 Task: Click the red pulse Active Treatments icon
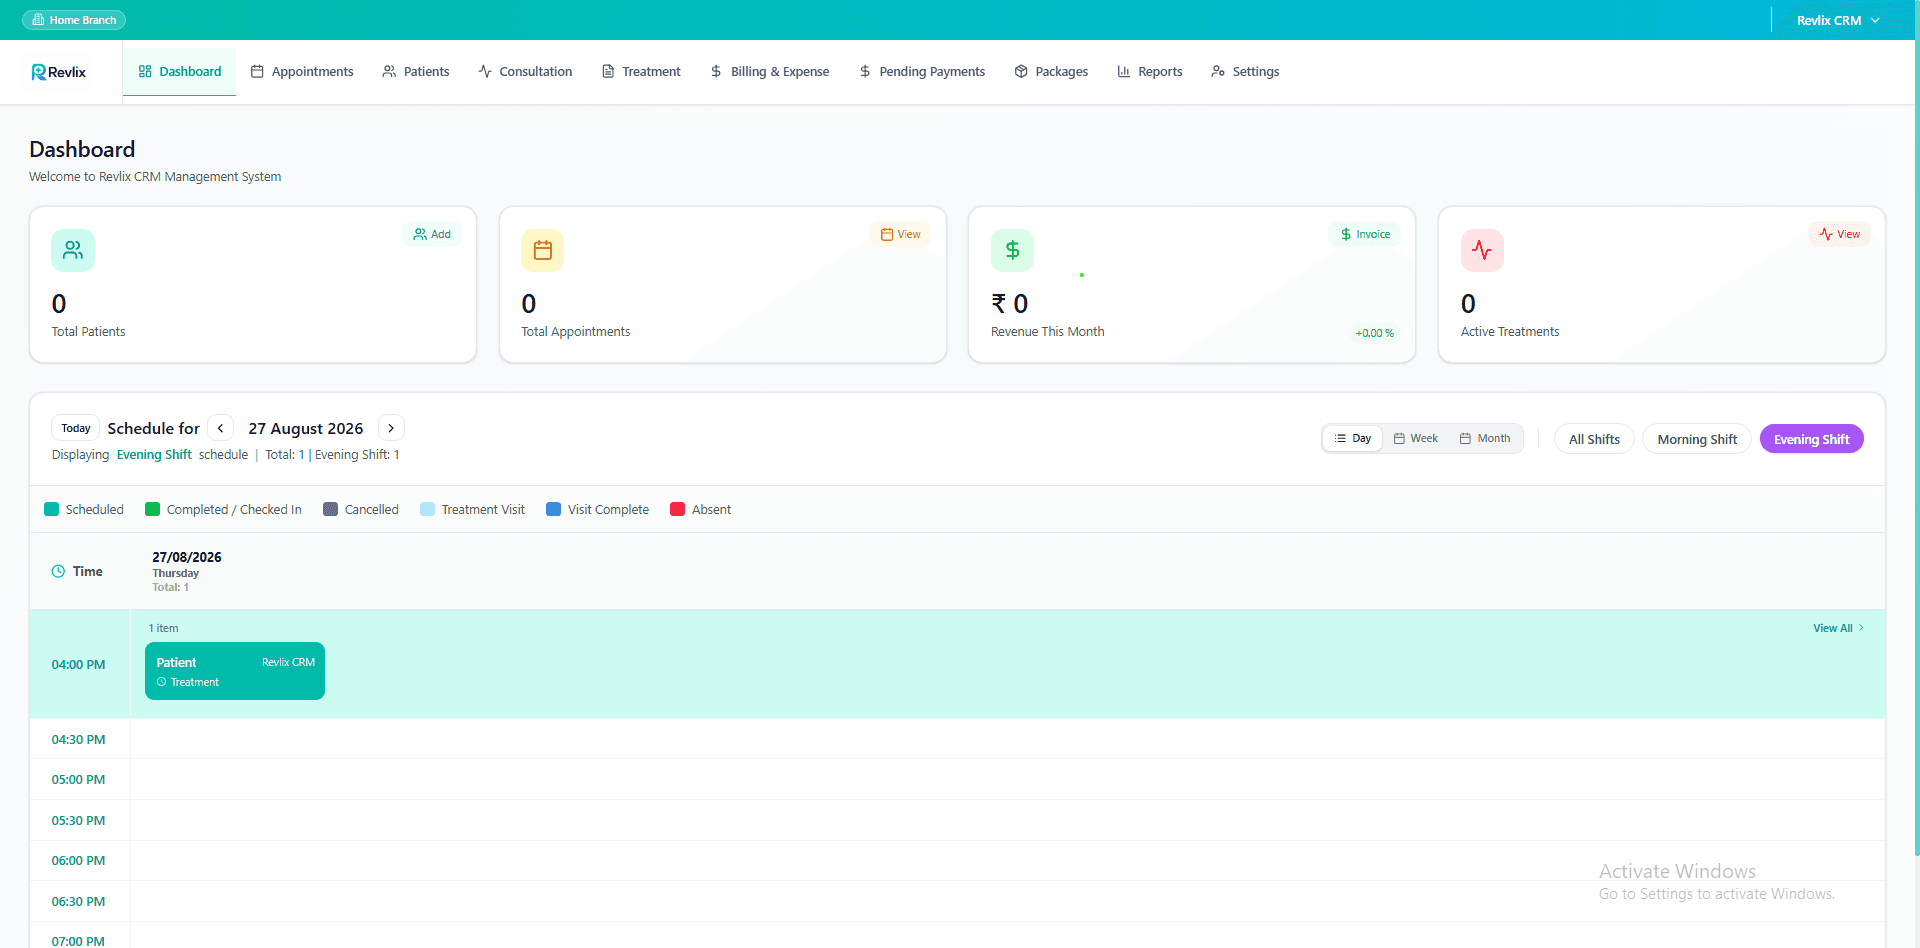tap(1482, 250)
